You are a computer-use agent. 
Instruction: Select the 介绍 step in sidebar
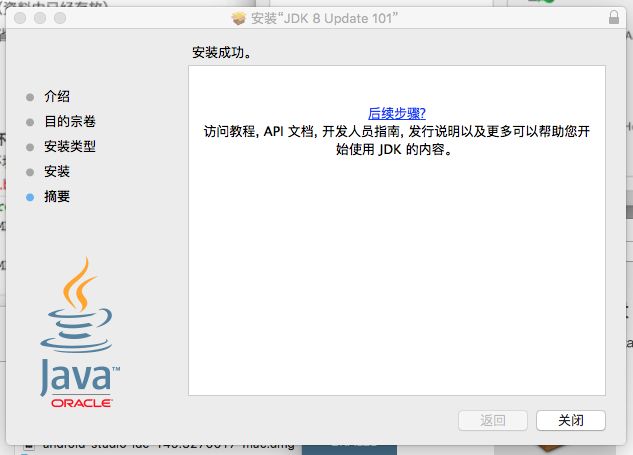tap(57, 96)
